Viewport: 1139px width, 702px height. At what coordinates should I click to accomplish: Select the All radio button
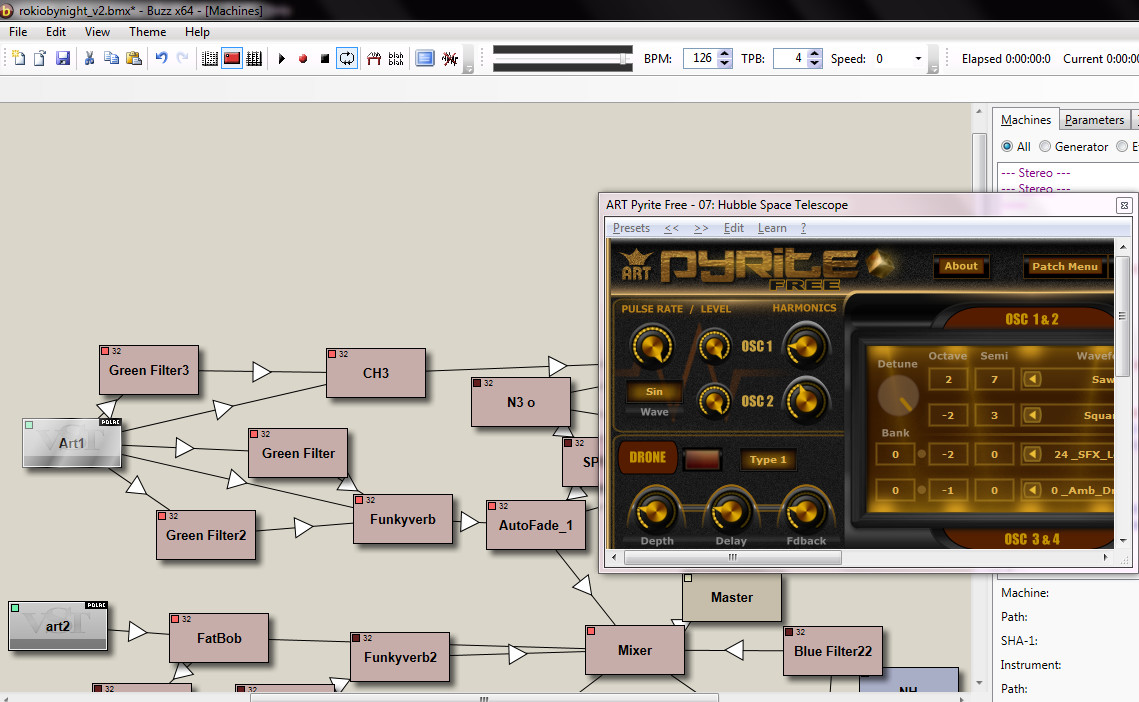pyautogui.click(x=1007, y=146)
